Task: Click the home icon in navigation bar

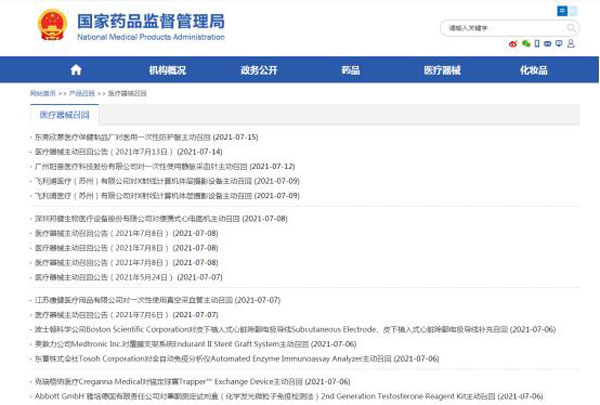Action: coord(75,70)
